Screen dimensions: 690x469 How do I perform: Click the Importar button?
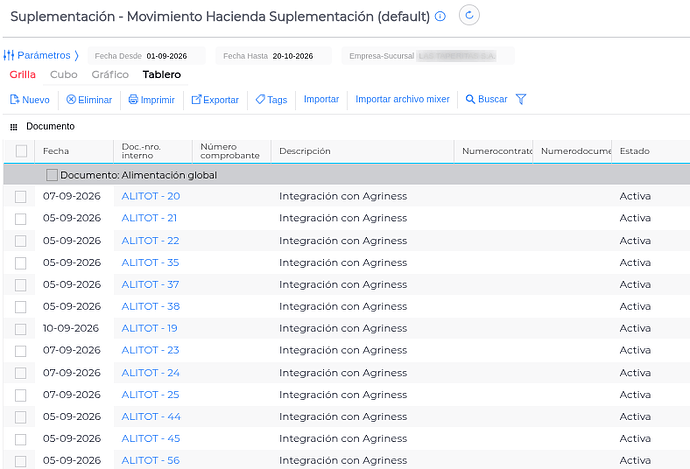(x=321, y=99)
